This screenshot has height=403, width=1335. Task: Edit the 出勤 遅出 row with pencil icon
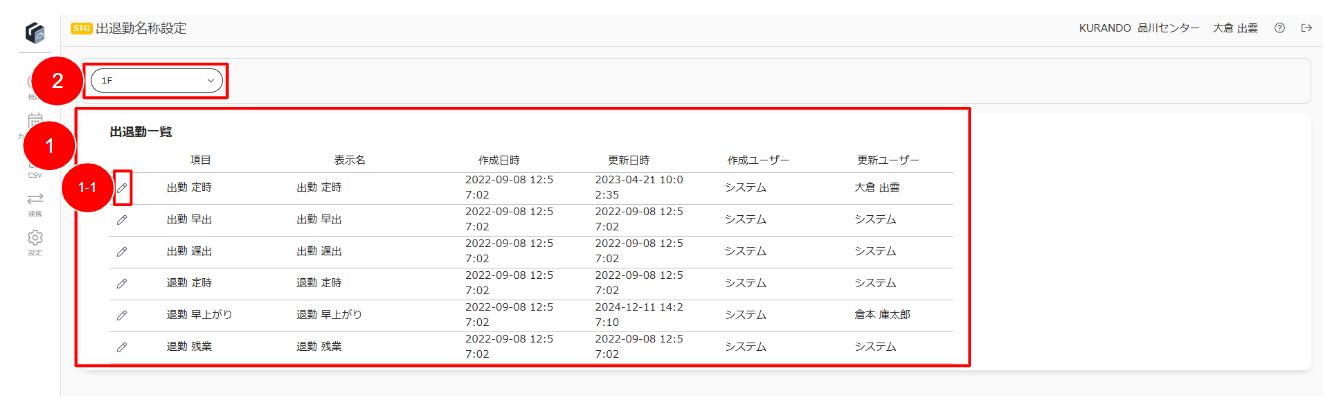[x=122, y=251]
